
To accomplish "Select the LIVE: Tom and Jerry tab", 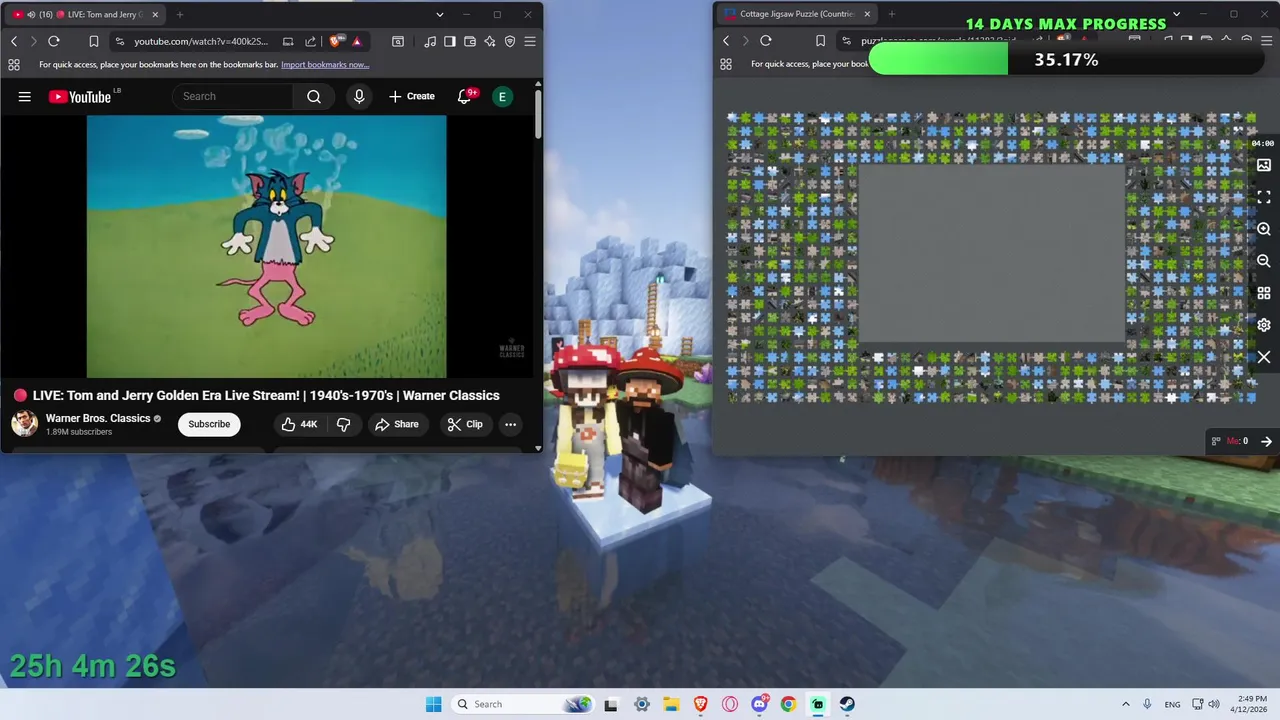I will [x=85, y=14].
